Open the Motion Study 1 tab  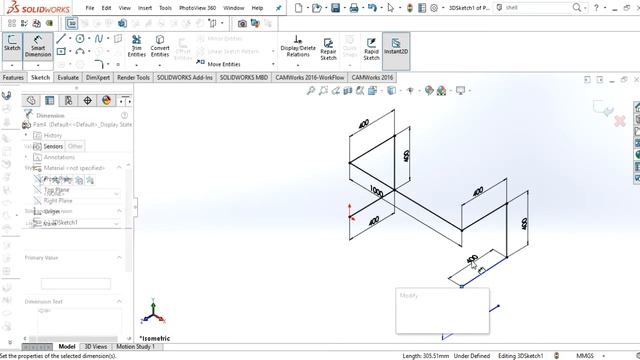(136, 347)
